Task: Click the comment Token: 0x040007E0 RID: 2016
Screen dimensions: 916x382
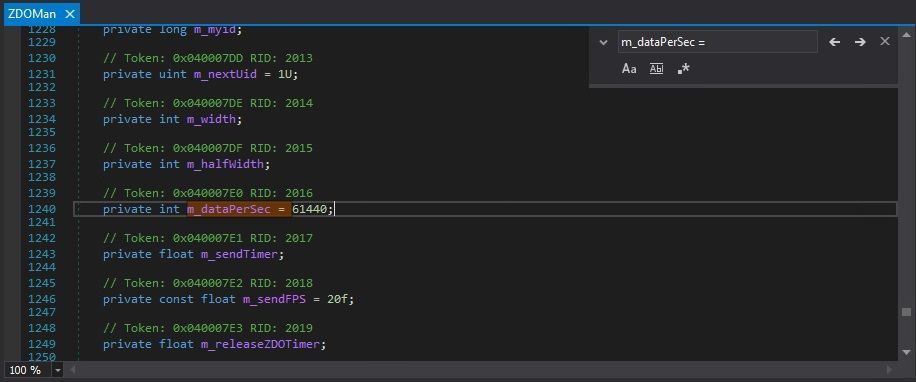Action: pyautogui.click(x=207, y=193)
